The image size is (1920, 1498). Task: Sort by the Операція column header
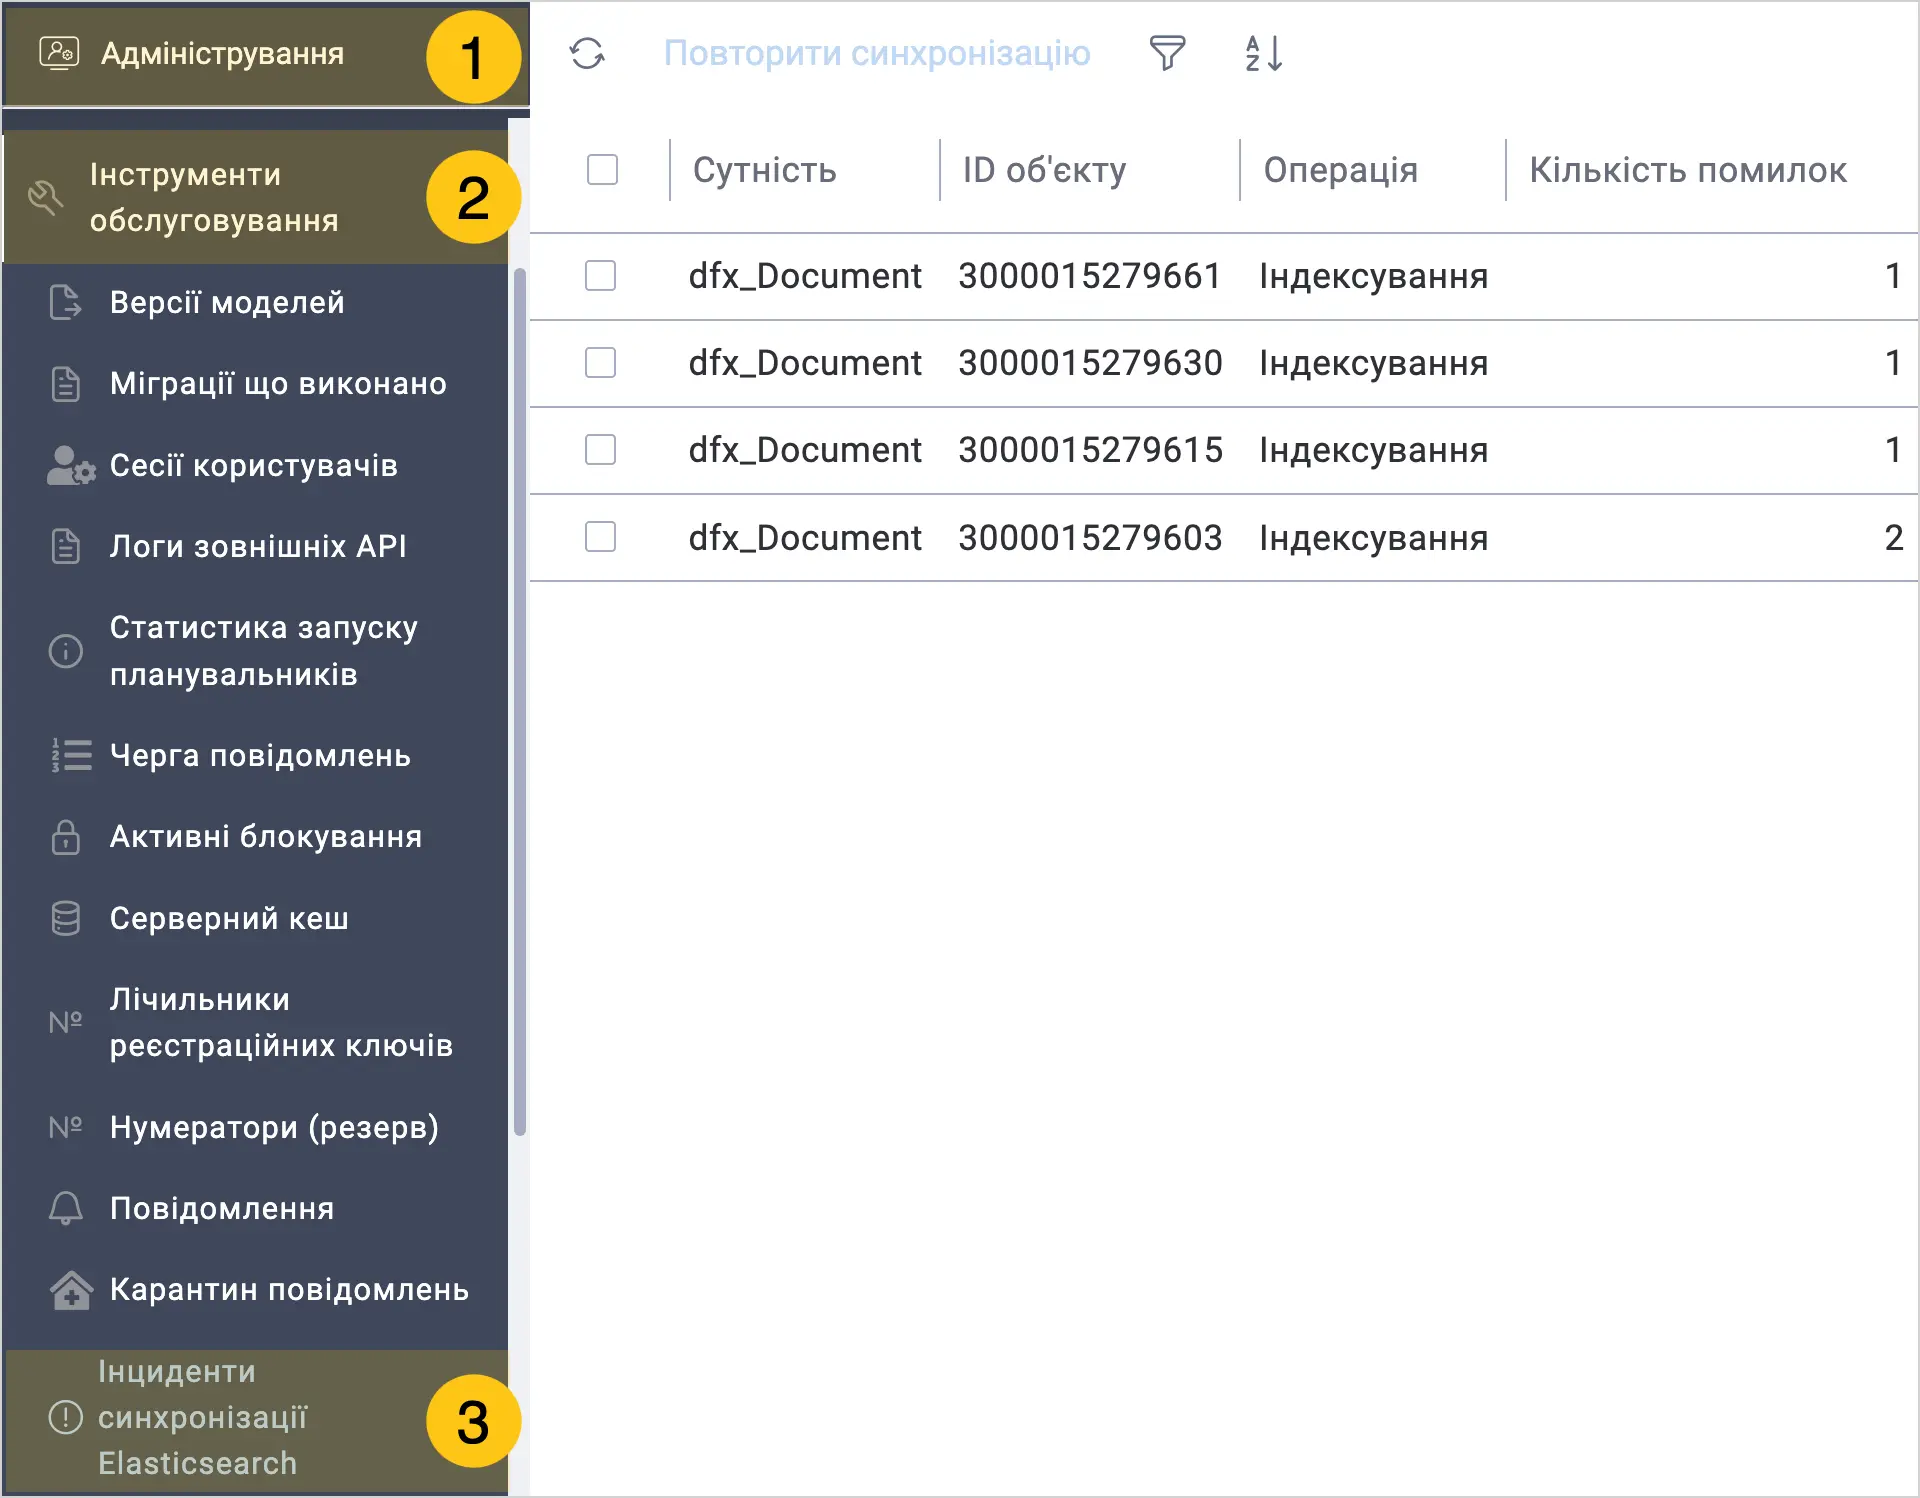coord(1340,170)
